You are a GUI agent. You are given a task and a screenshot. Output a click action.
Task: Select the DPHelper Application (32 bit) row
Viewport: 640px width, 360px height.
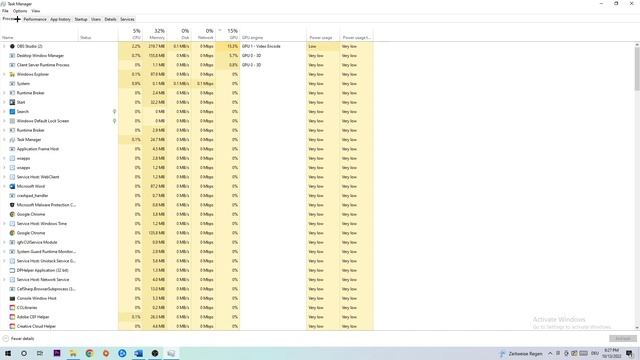[187, 270]
